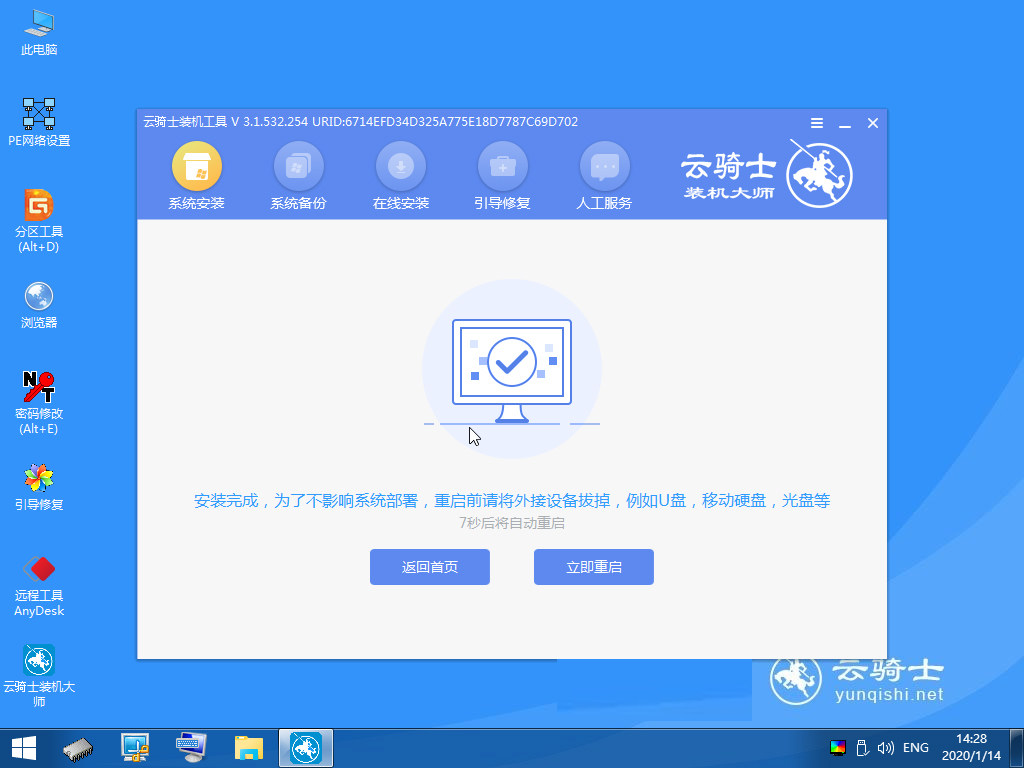Click the 返回首页 button
Screen dimensions: 1024x768
click(x=430, y=567)
